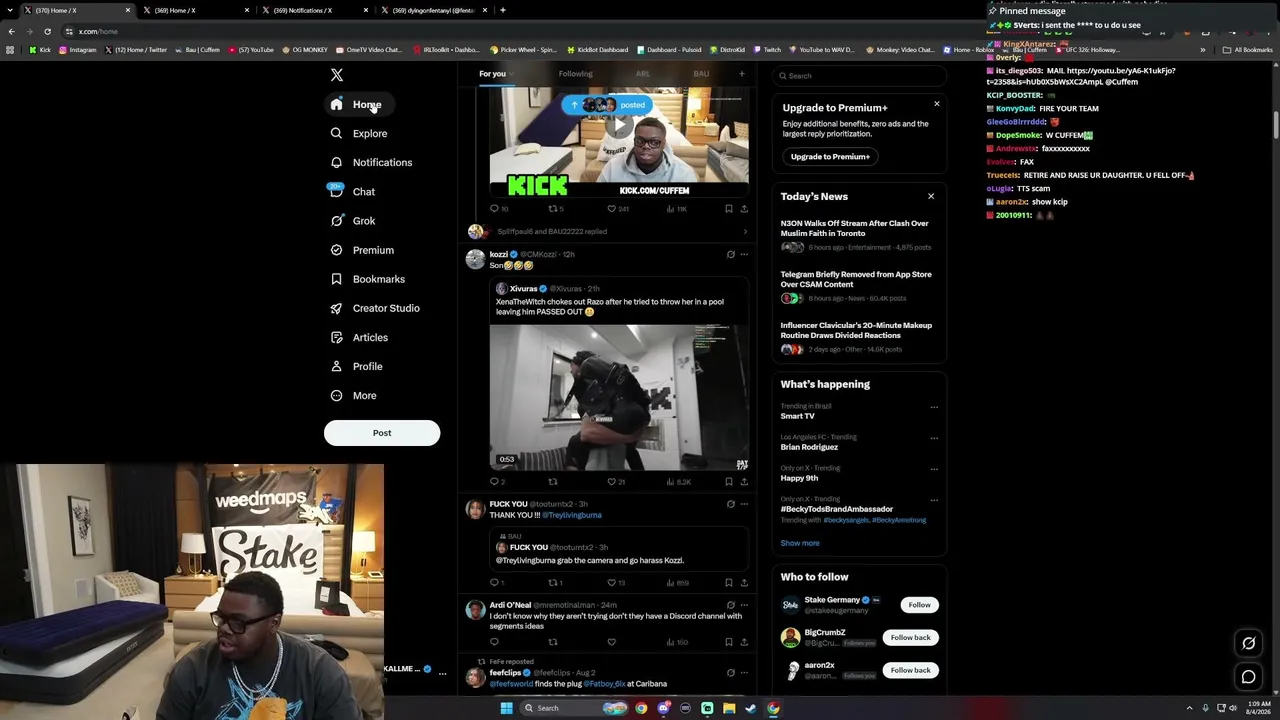
Task: Open Profile in the sidebar
Action: point(357,366)
